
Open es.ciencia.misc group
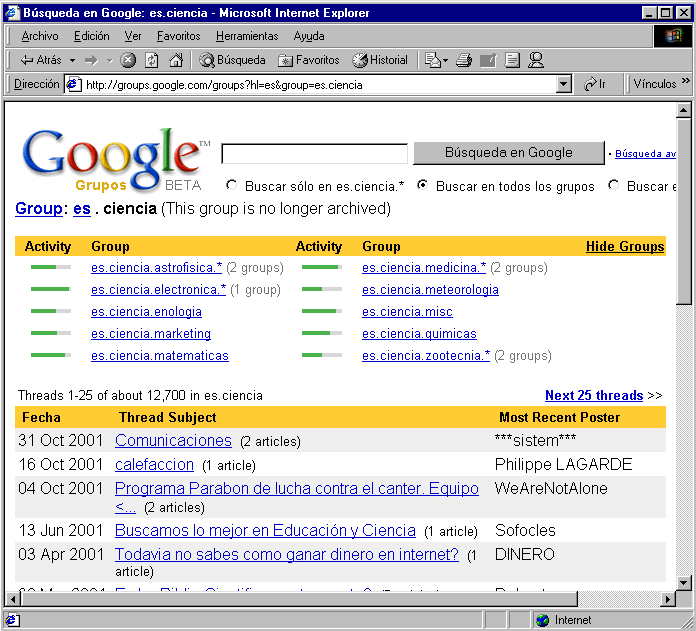(407, 312)
